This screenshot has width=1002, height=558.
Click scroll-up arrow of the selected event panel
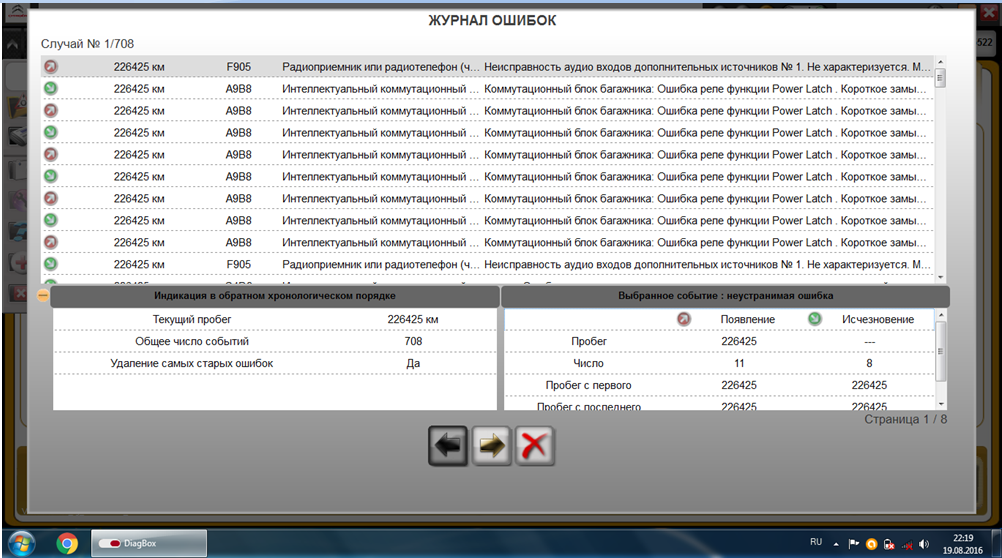point(940,316)
